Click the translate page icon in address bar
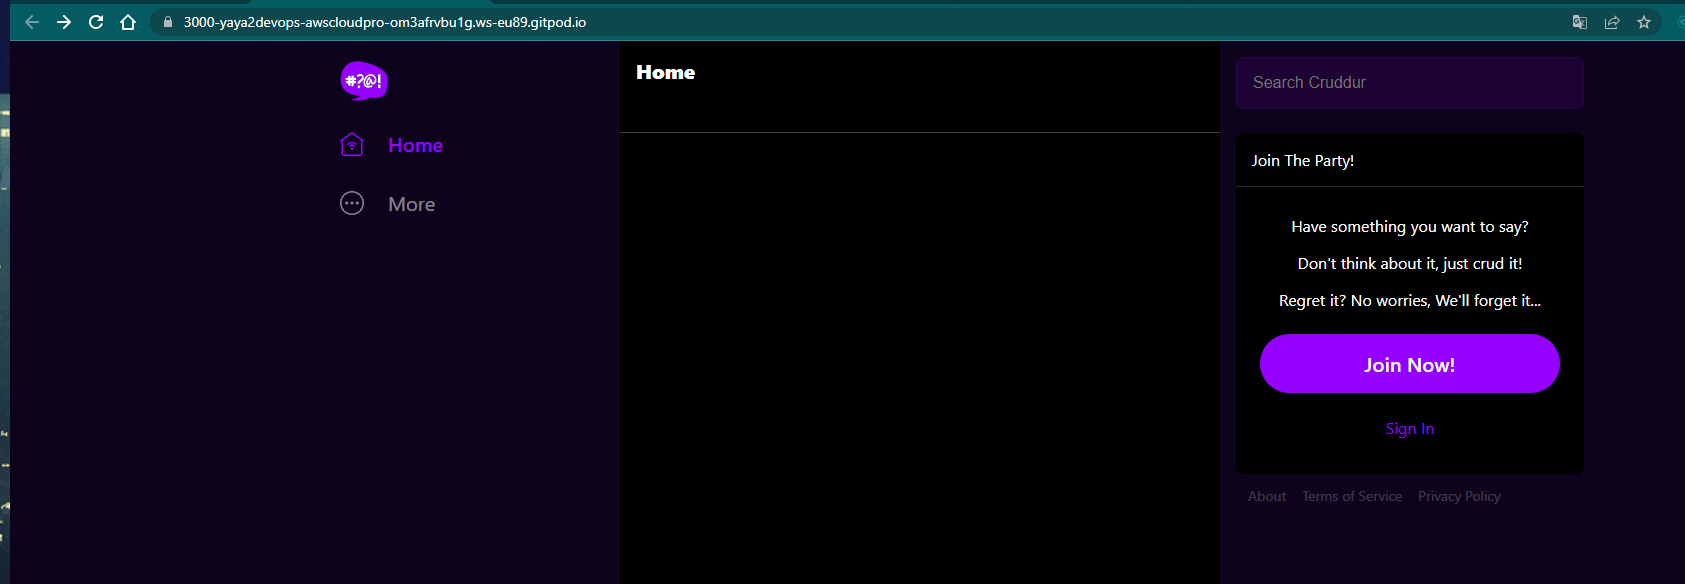Viewport: 1685px width, 584px height. 1580,22
